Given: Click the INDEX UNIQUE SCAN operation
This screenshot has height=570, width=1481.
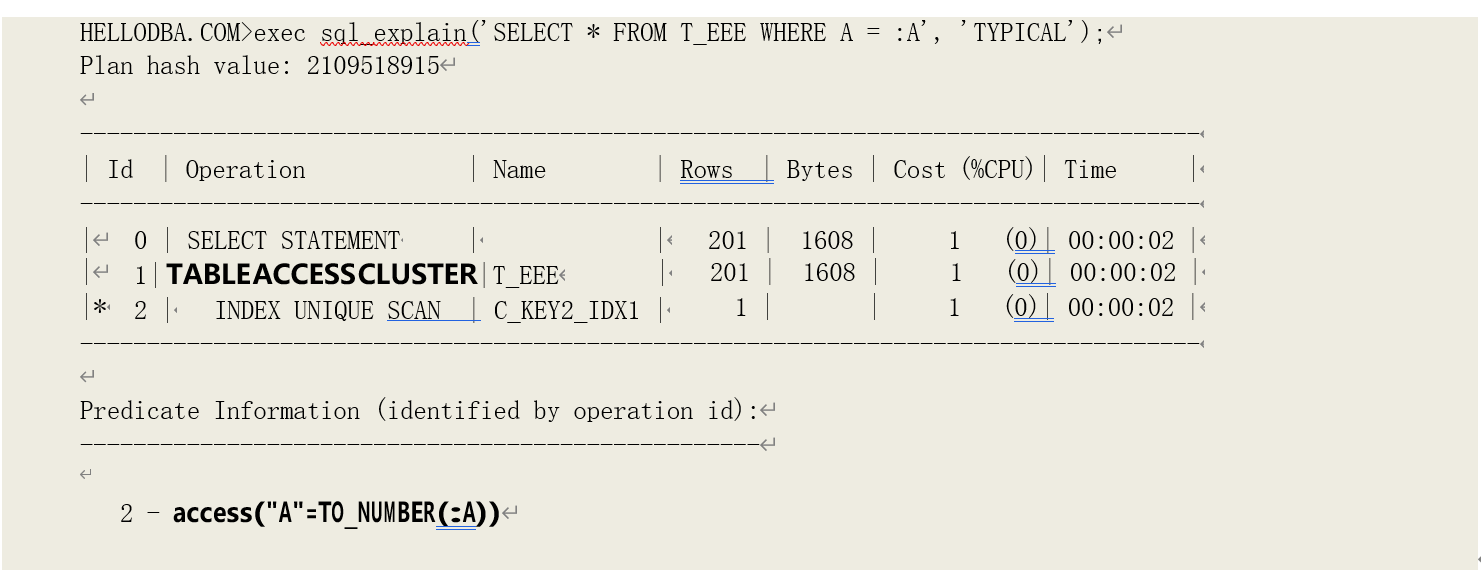Looking at the screenshot, I should coord(328,311).
